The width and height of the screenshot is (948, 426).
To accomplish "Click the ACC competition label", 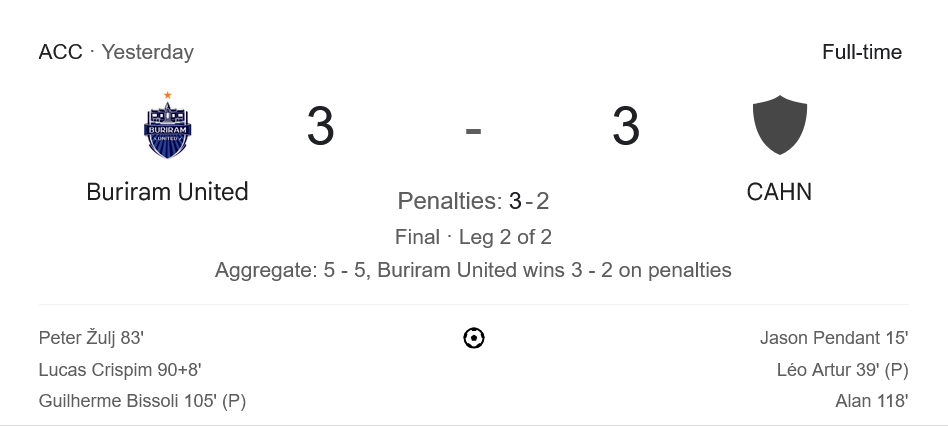I will tap(60, 52).
